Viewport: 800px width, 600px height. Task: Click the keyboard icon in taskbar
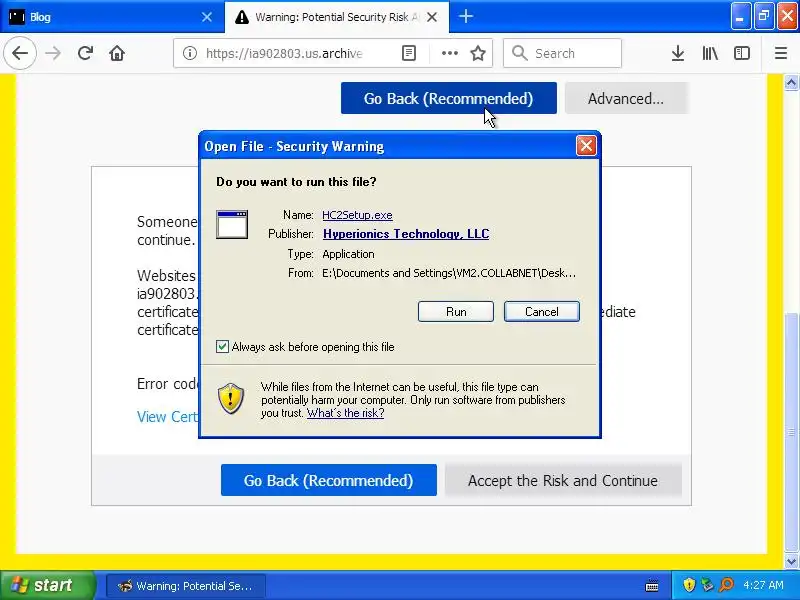652,585
